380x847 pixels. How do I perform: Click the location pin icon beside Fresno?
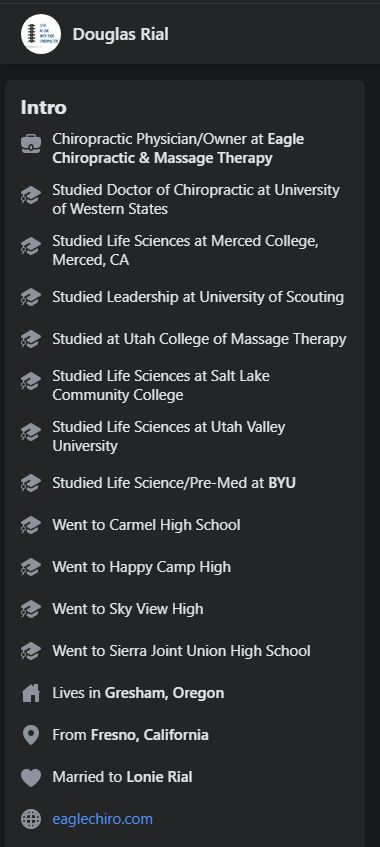[x=31, y=735]
